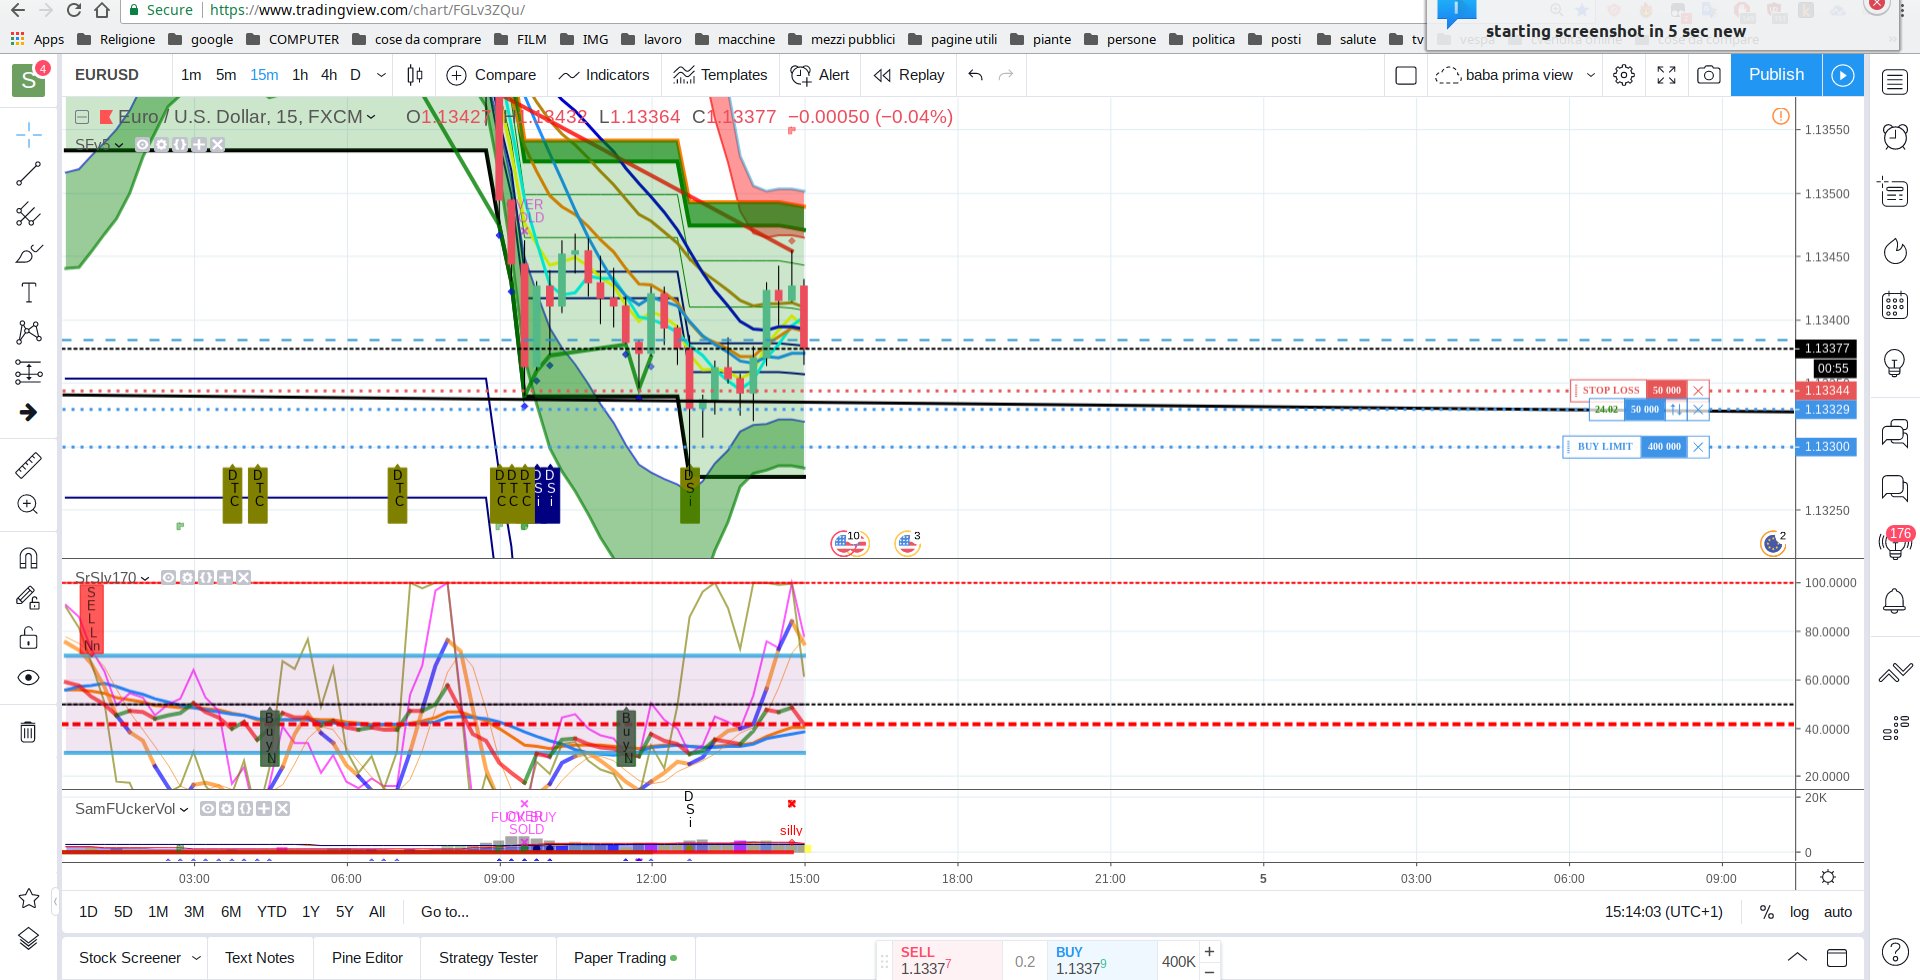1920x980 pixels.
Task: Open the measure ruler tool
Action: (28, 465)
